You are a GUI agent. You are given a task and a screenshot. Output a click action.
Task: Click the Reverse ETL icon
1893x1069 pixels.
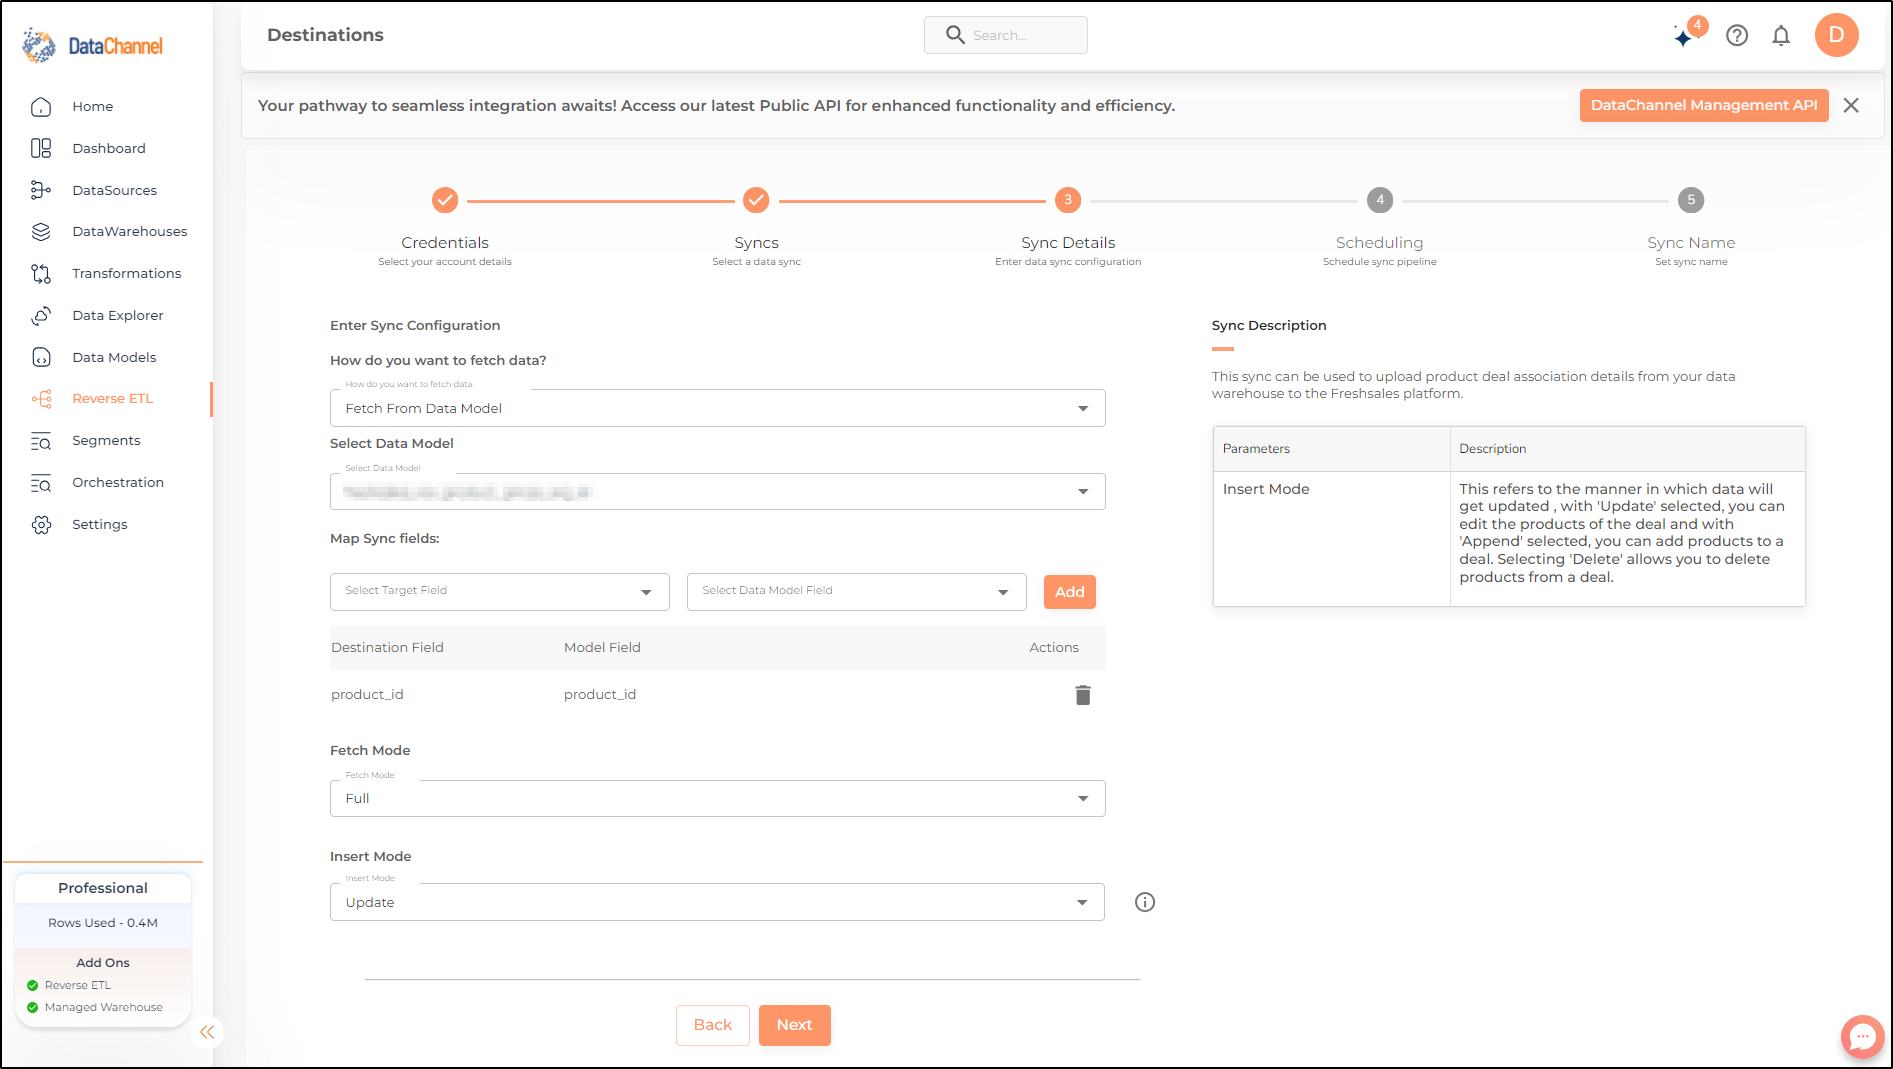41,399
